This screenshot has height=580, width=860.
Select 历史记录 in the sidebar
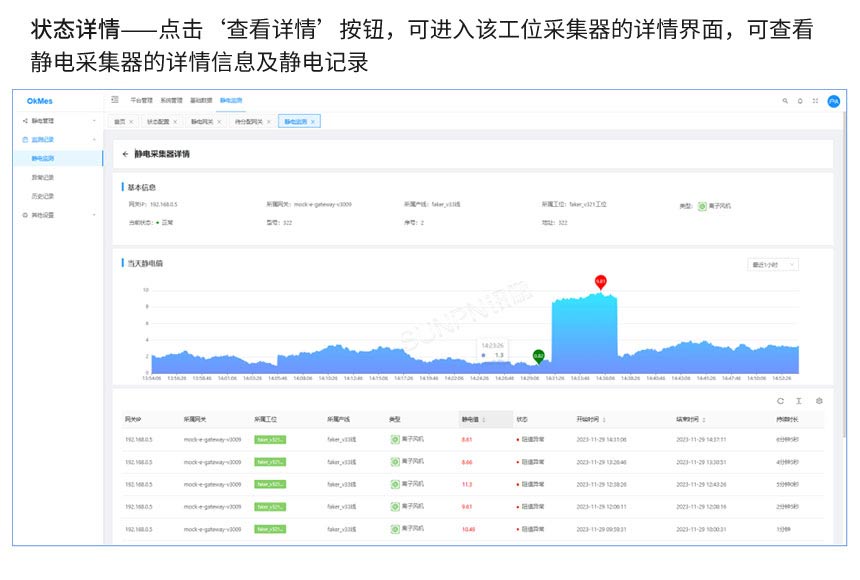[x=48, y=194]
